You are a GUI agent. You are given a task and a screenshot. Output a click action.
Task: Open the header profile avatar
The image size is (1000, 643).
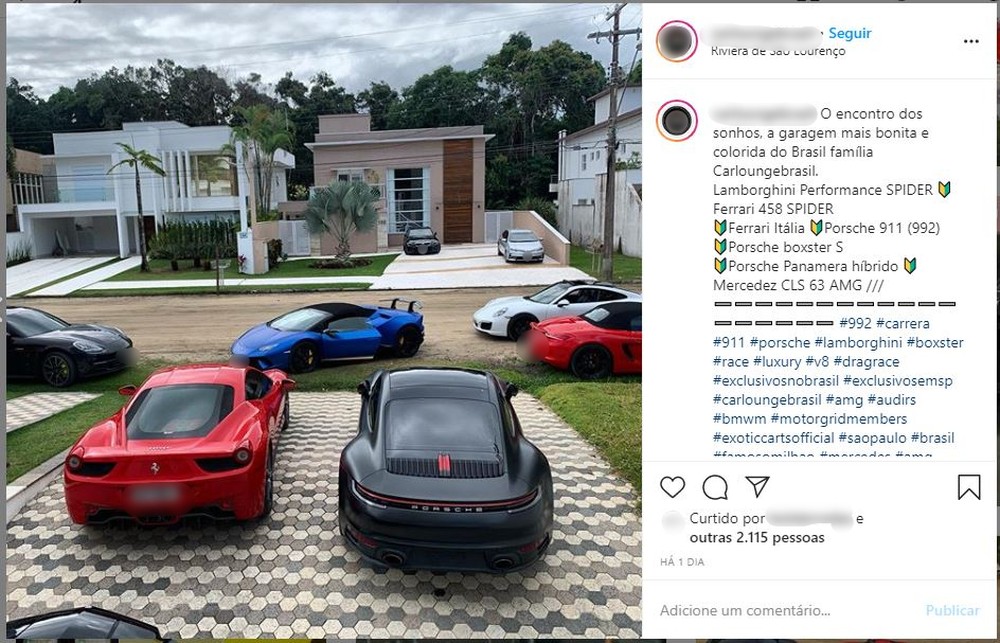[x=677, y=41]
